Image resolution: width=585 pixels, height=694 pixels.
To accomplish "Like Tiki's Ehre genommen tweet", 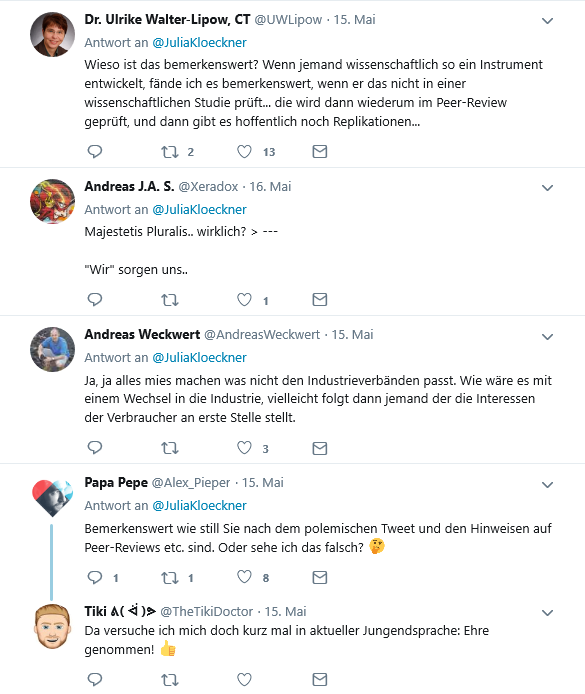I will coord(244,679).
